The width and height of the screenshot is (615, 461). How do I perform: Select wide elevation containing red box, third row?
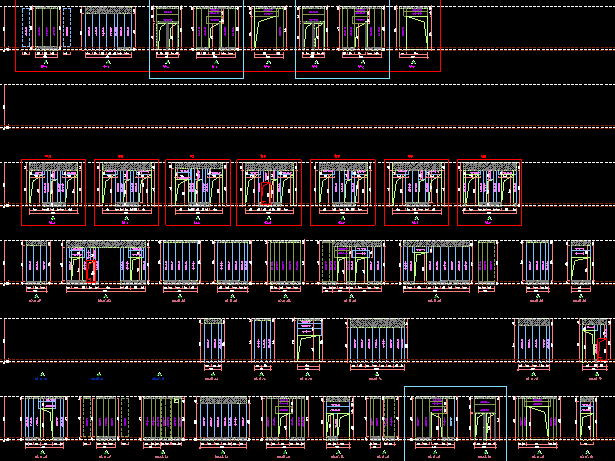tap(105, 266)
